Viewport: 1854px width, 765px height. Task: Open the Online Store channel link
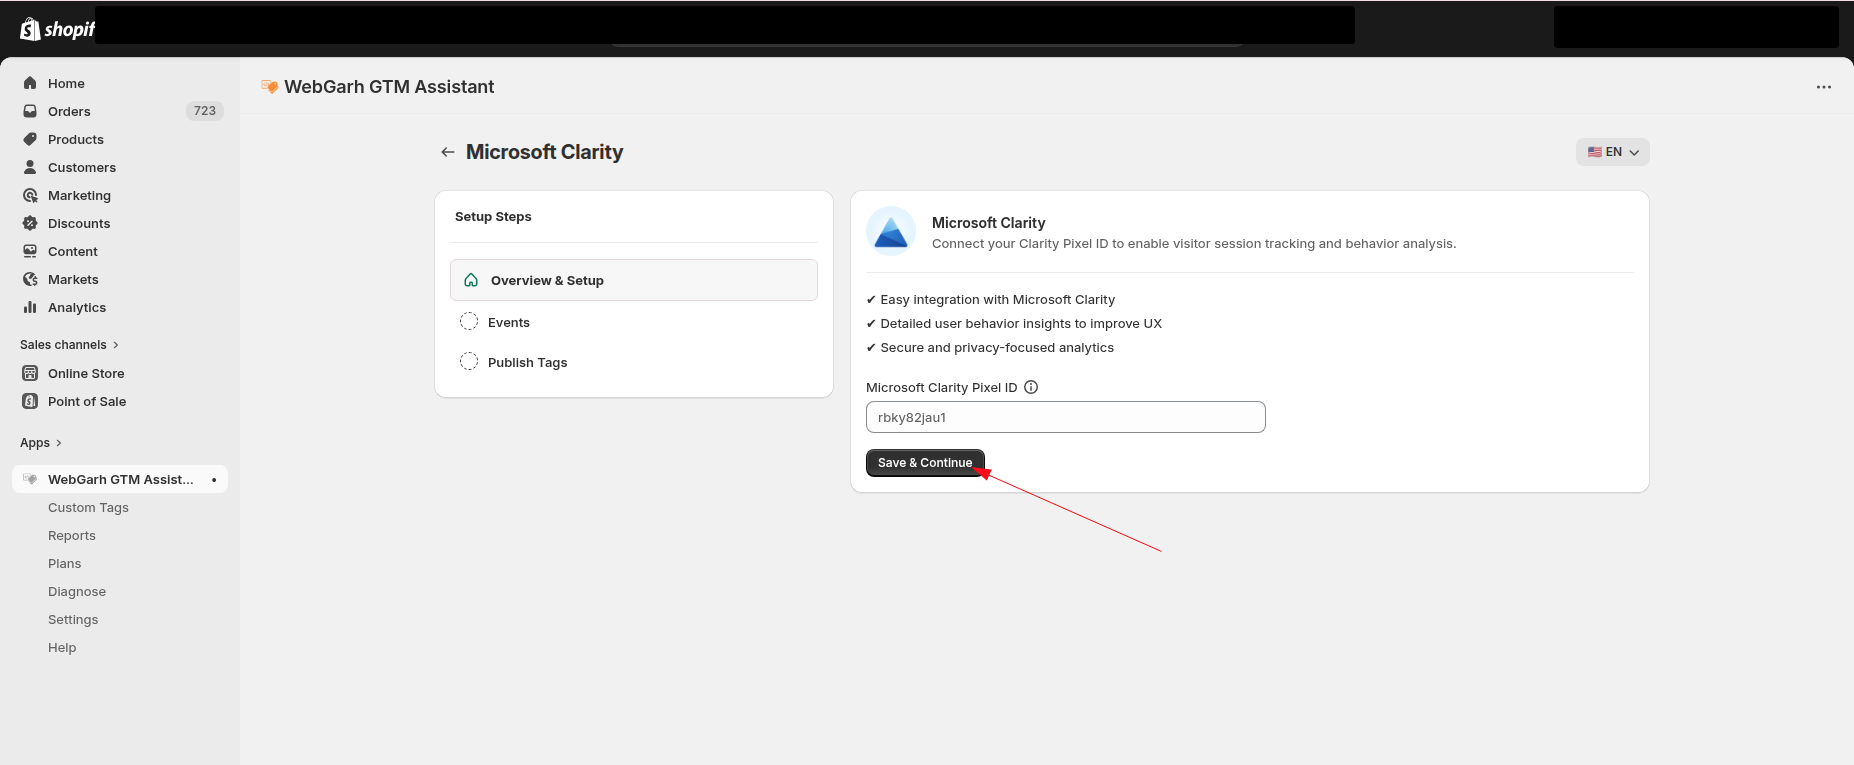(86, 373)
